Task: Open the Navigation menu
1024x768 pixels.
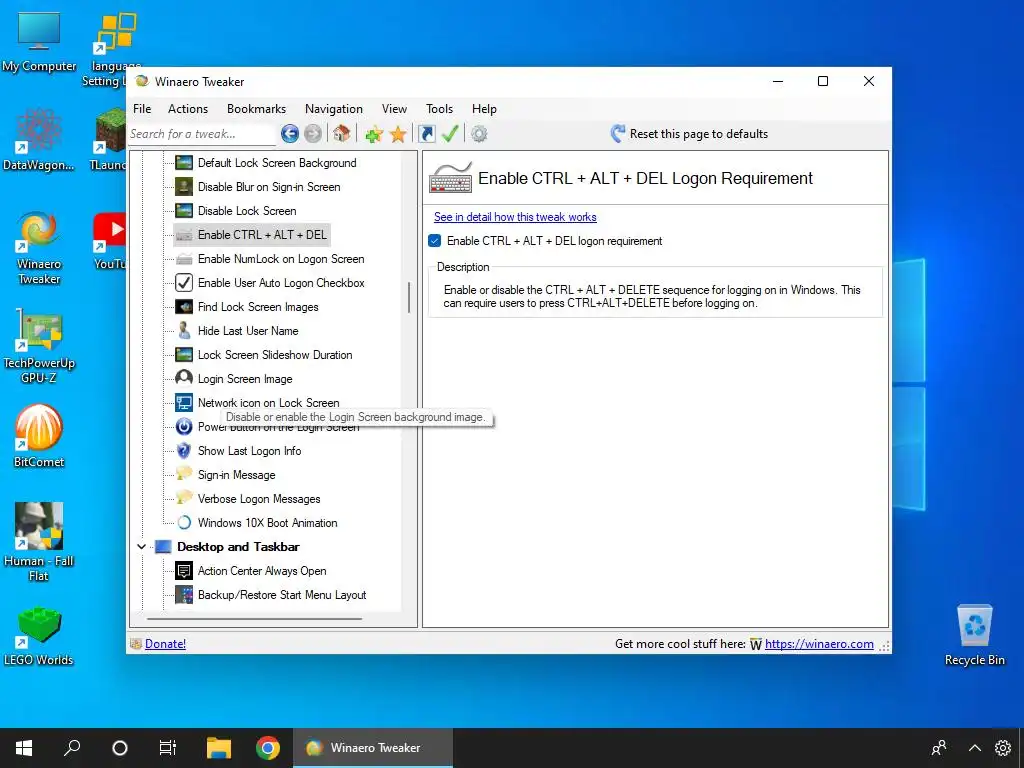Action: pos(334,109)
